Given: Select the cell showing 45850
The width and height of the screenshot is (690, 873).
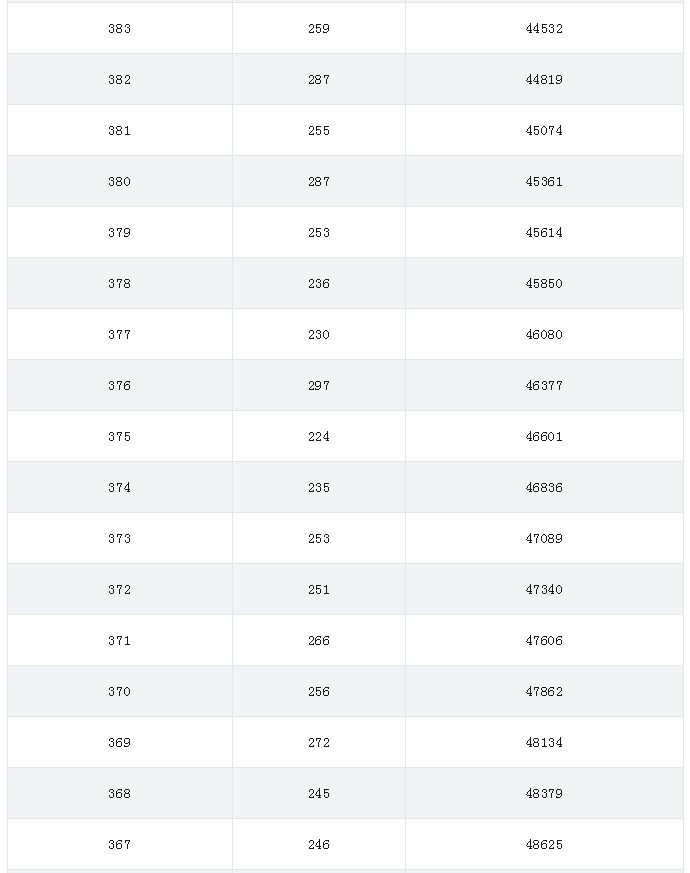Looking at the screenshot, I should [544, 283].
